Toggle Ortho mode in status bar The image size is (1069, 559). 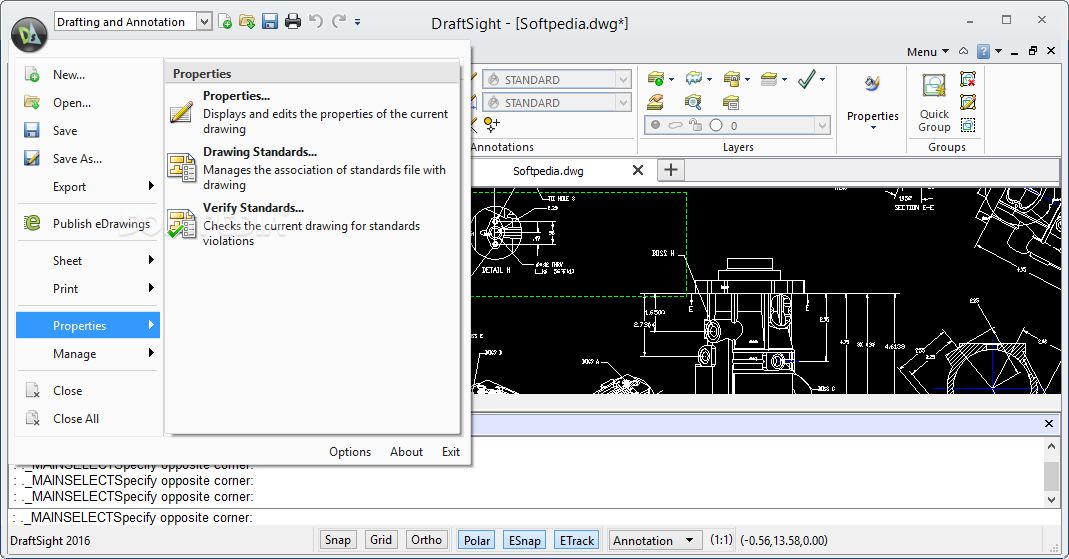click(x=426, y=540)
